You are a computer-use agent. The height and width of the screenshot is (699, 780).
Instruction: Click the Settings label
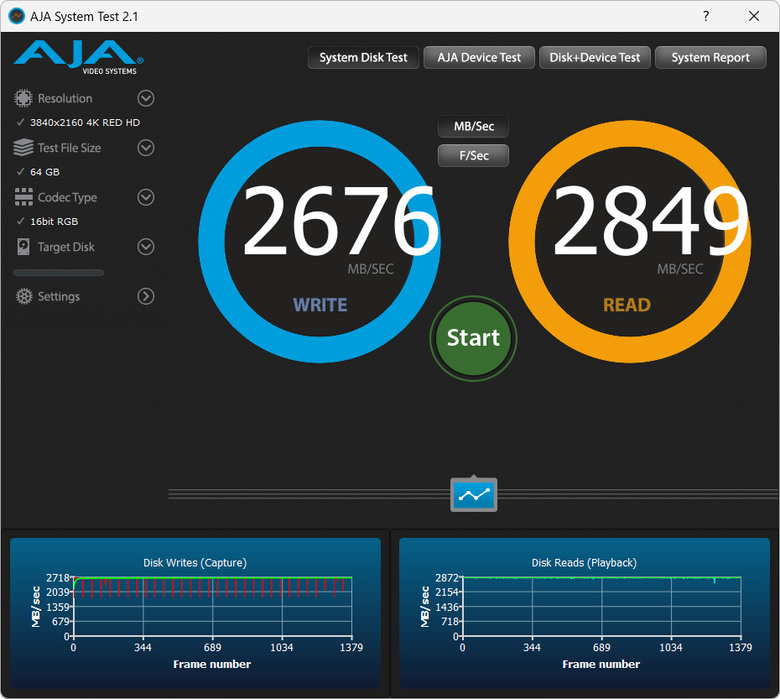click(59, 297)
